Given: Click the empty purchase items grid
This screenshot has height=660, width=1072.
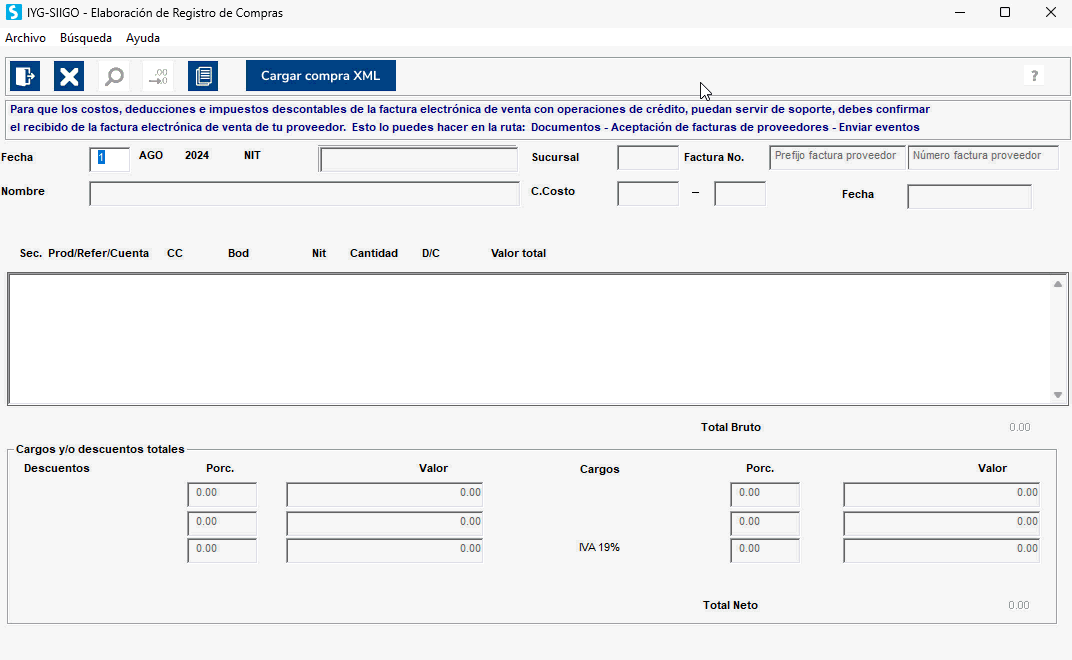Looking at the screenshot, I should pyautogui.click(x=529, y=339).
